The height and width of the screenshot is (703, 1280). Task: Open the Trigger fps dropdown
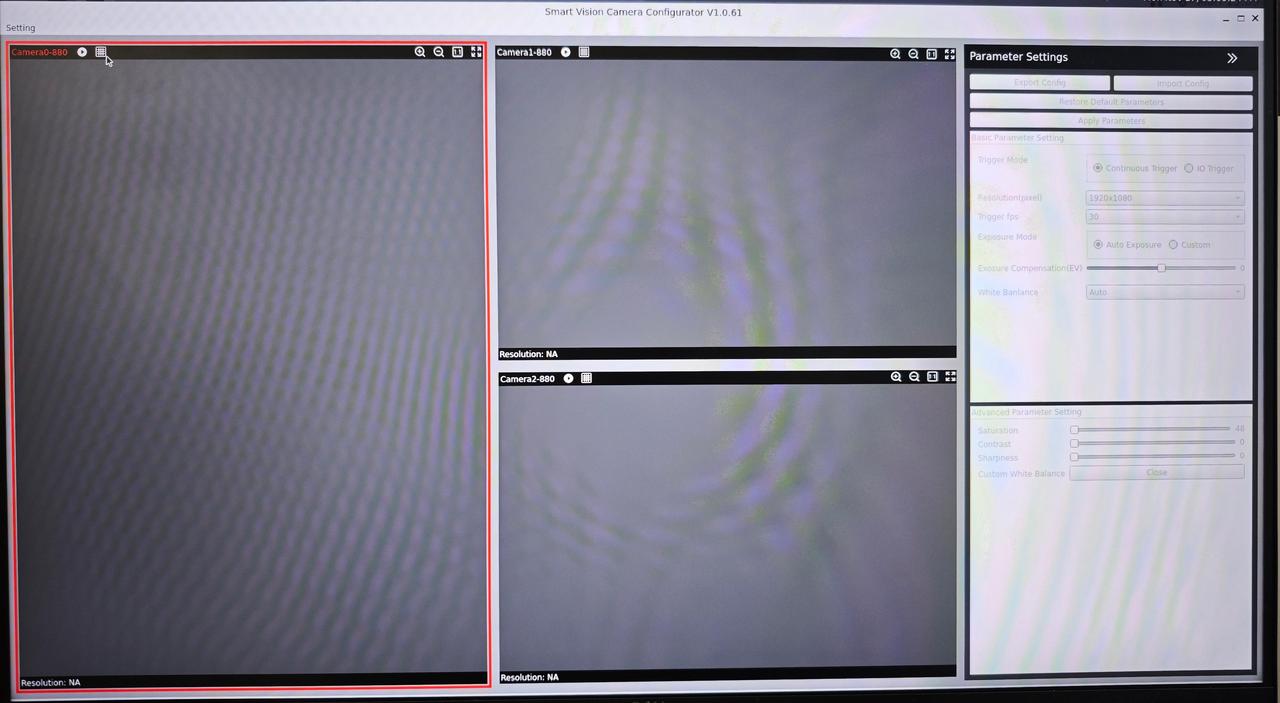point(1164,217)
